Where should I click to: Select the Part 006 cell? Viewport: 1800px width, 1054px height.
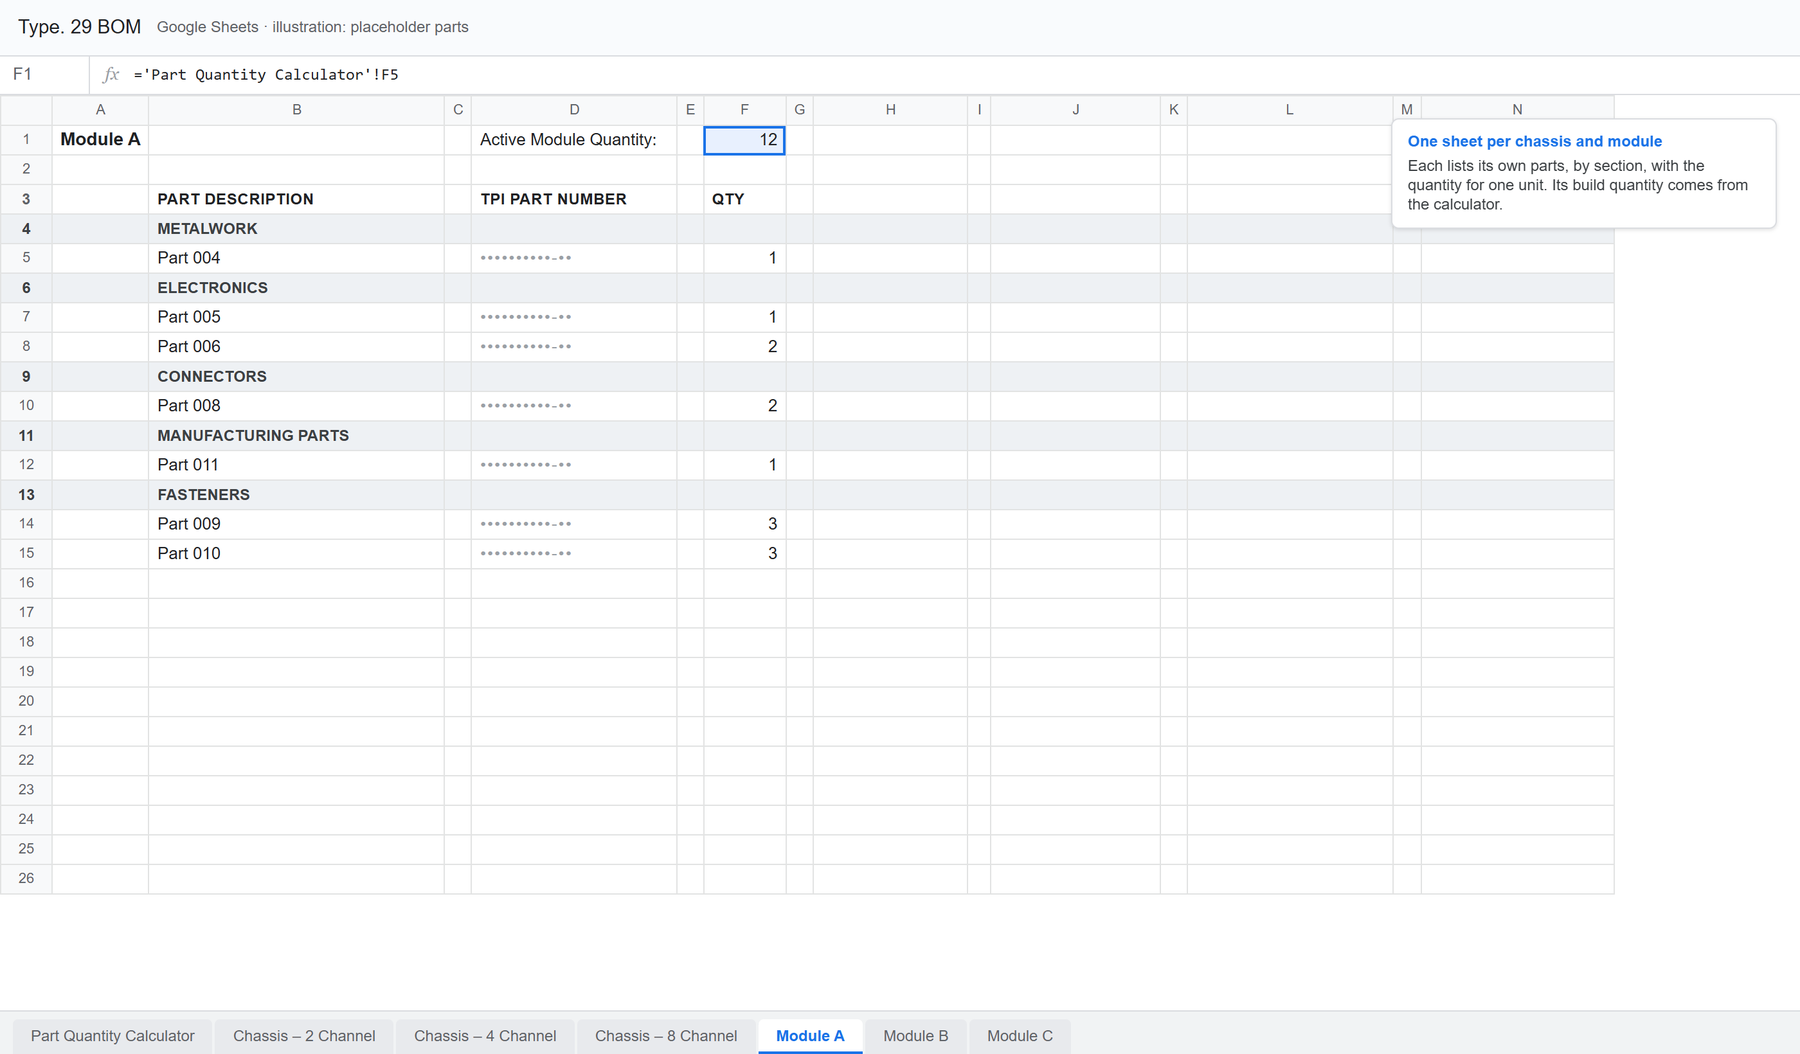point(296,347)
